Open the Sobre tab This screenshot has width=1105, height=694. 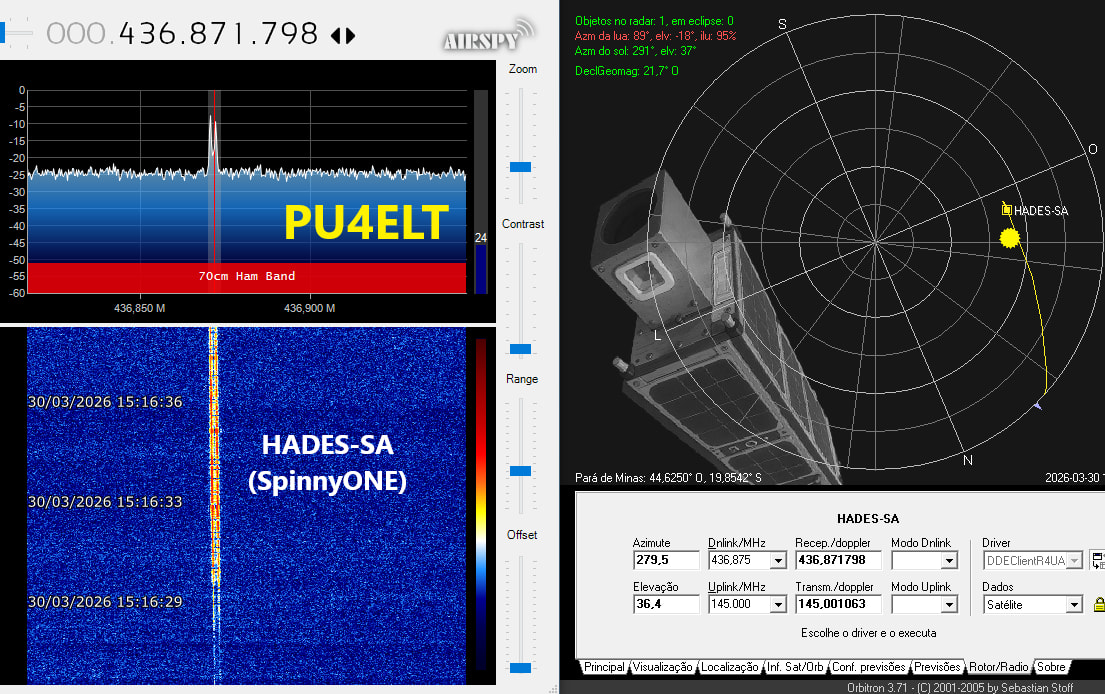point(1050,667)
